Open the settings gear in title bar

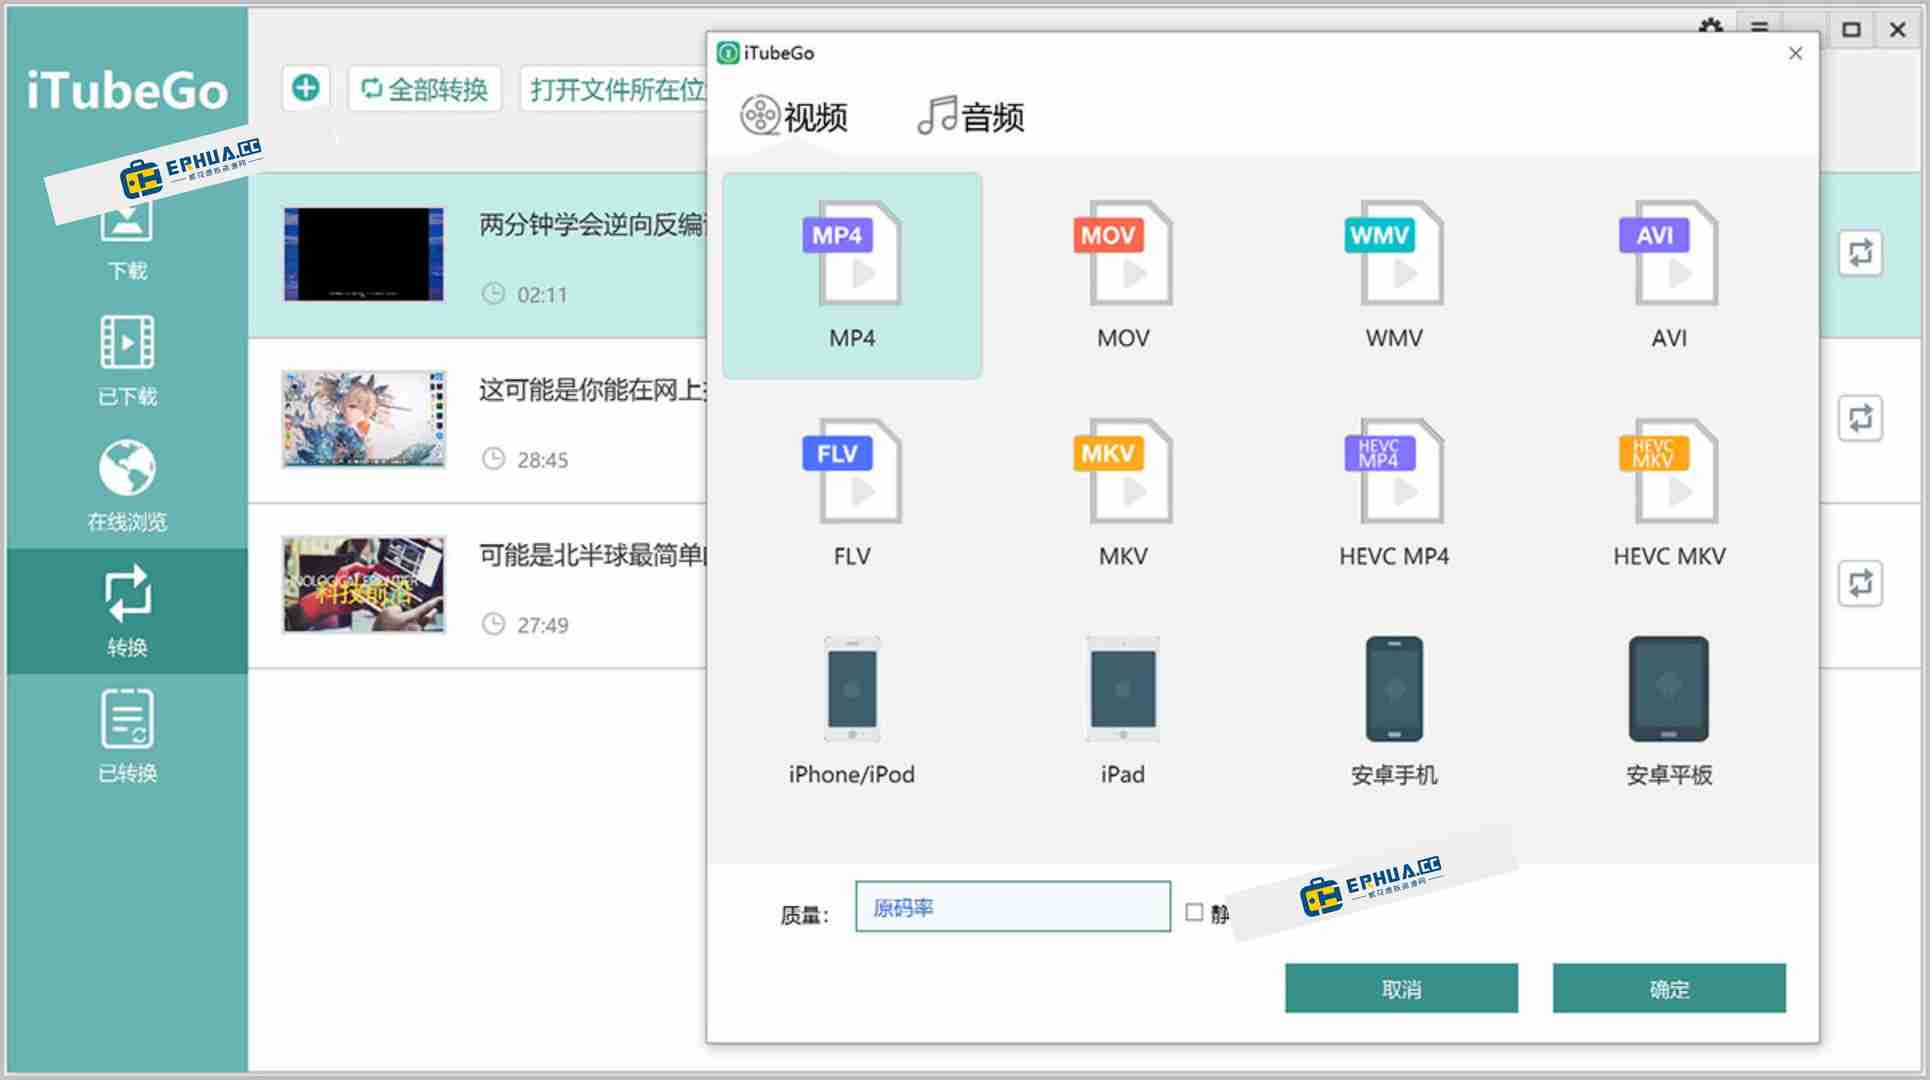1711,27
